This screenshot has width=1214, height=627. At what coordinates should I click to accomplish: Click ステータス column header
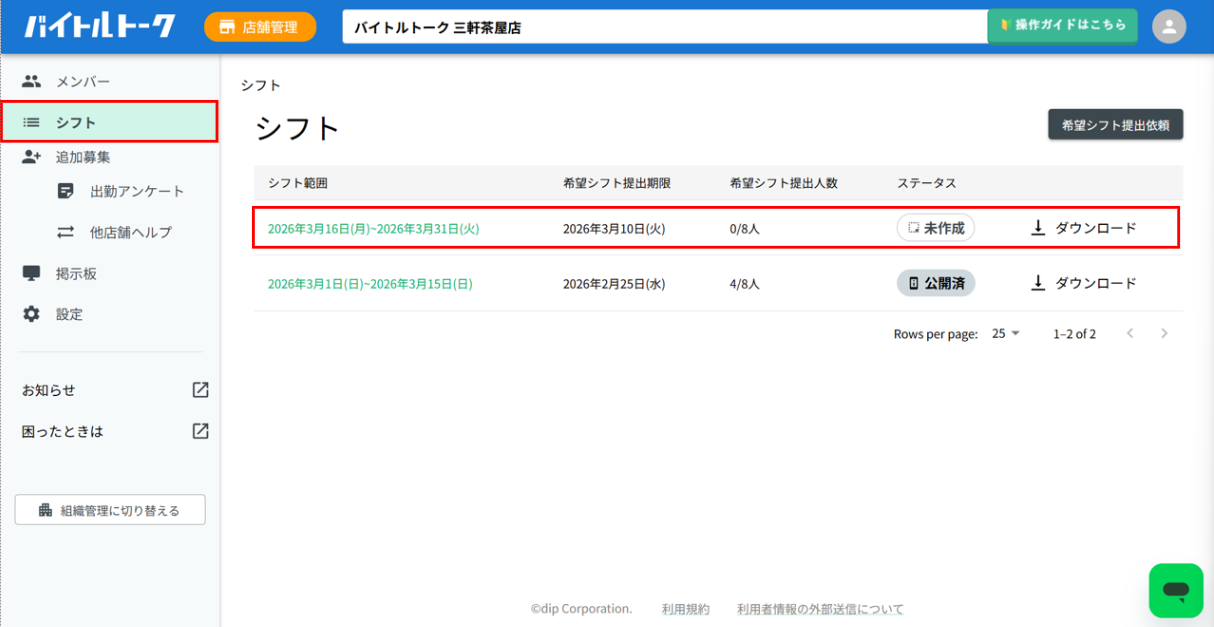[x=927, y=183]
